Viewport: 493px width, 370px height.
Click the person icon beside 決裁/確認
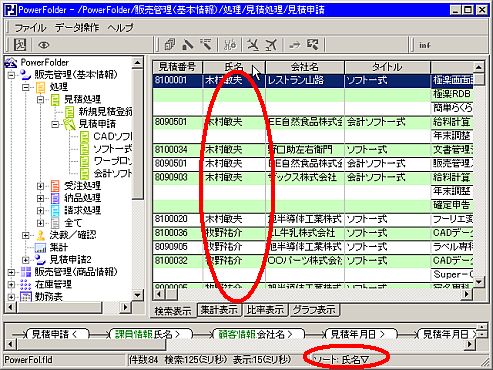coord(41,235)
